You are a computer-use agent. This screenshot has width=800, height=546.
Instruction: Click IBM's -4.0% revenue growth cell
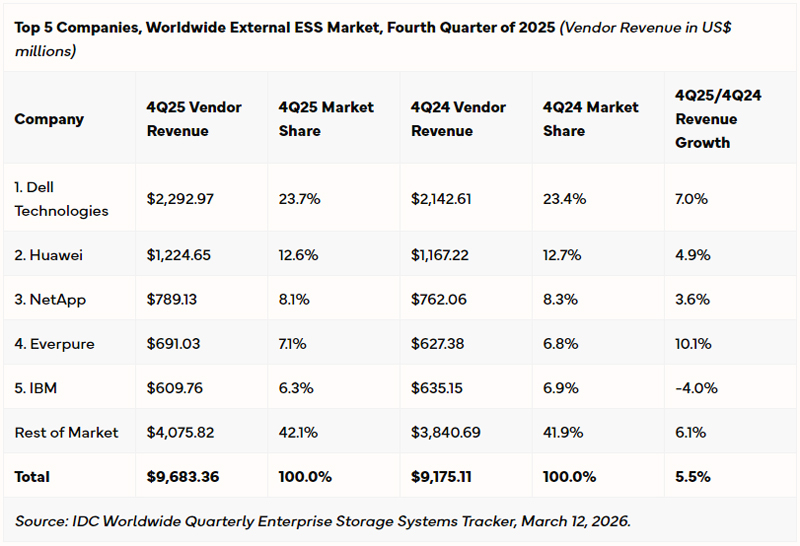tap(693, 388)
